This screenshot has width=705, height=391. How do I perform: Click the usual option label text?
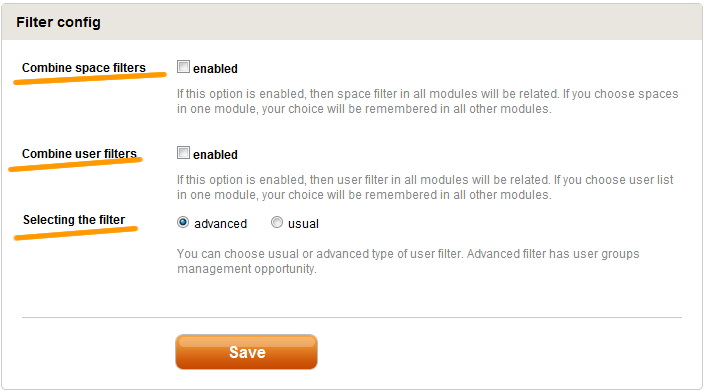pos(303,224)
